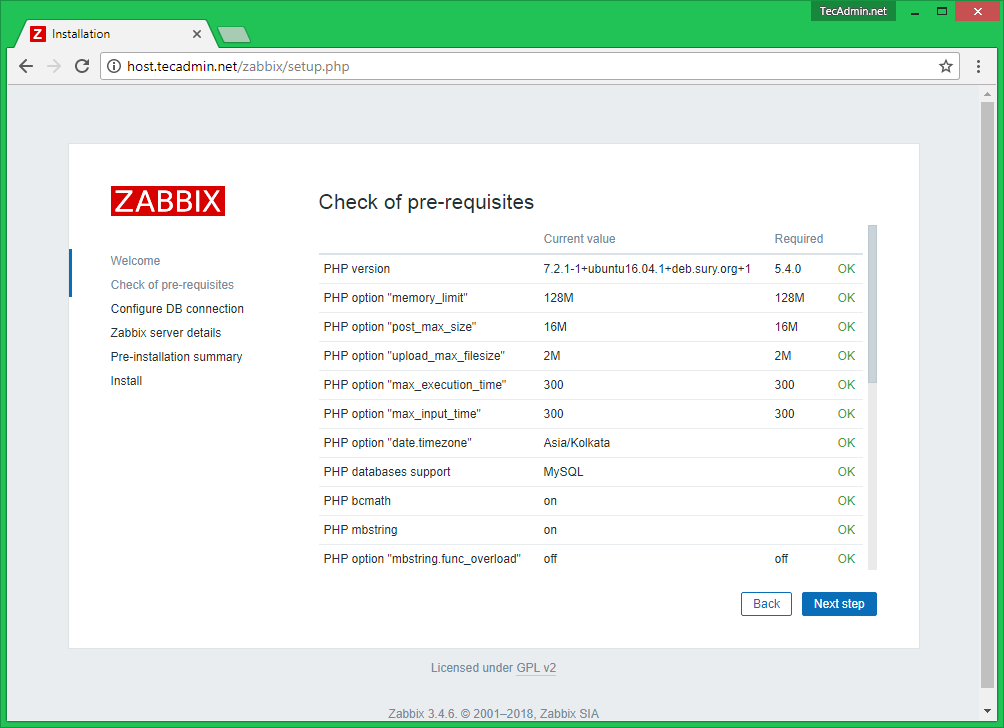Select Welcome step in sidebar

point(135,261)
